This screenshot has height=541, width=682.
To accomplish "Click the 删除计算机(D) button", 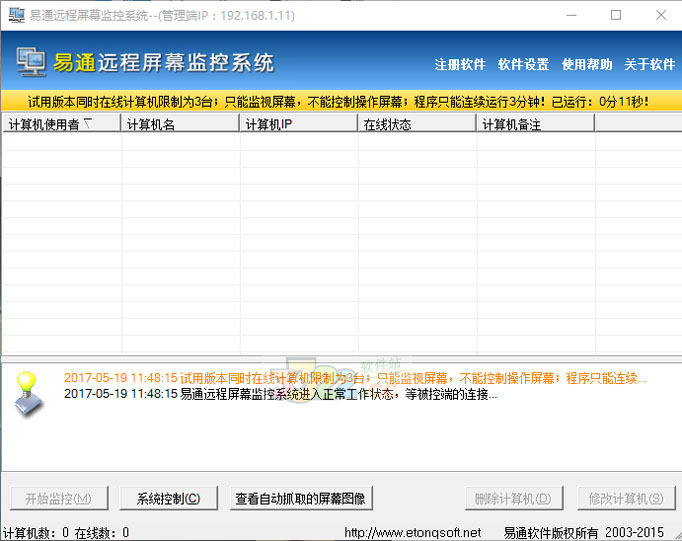I will tap(514, 498).
